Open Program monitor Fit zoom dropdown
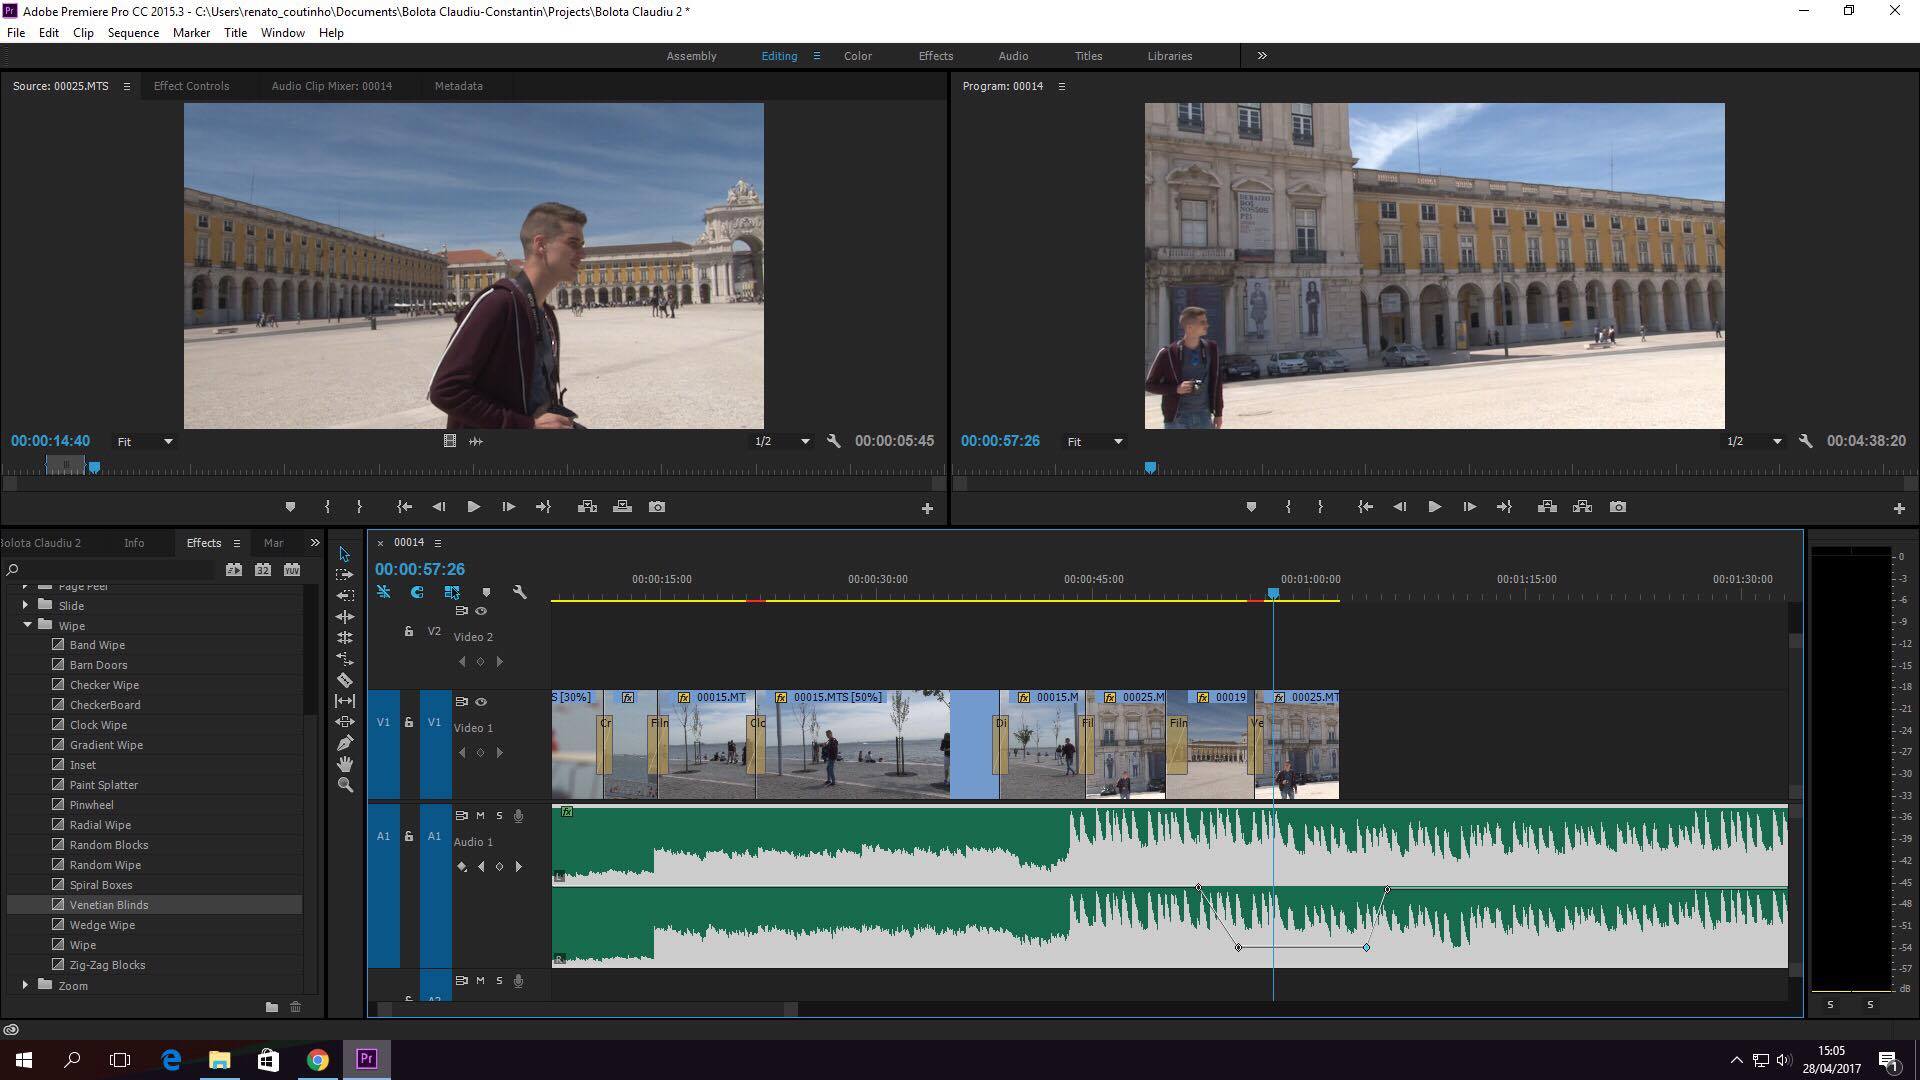This screenshot has height=1080, width=1920. pyautogui.click(x=1095, y=441)
